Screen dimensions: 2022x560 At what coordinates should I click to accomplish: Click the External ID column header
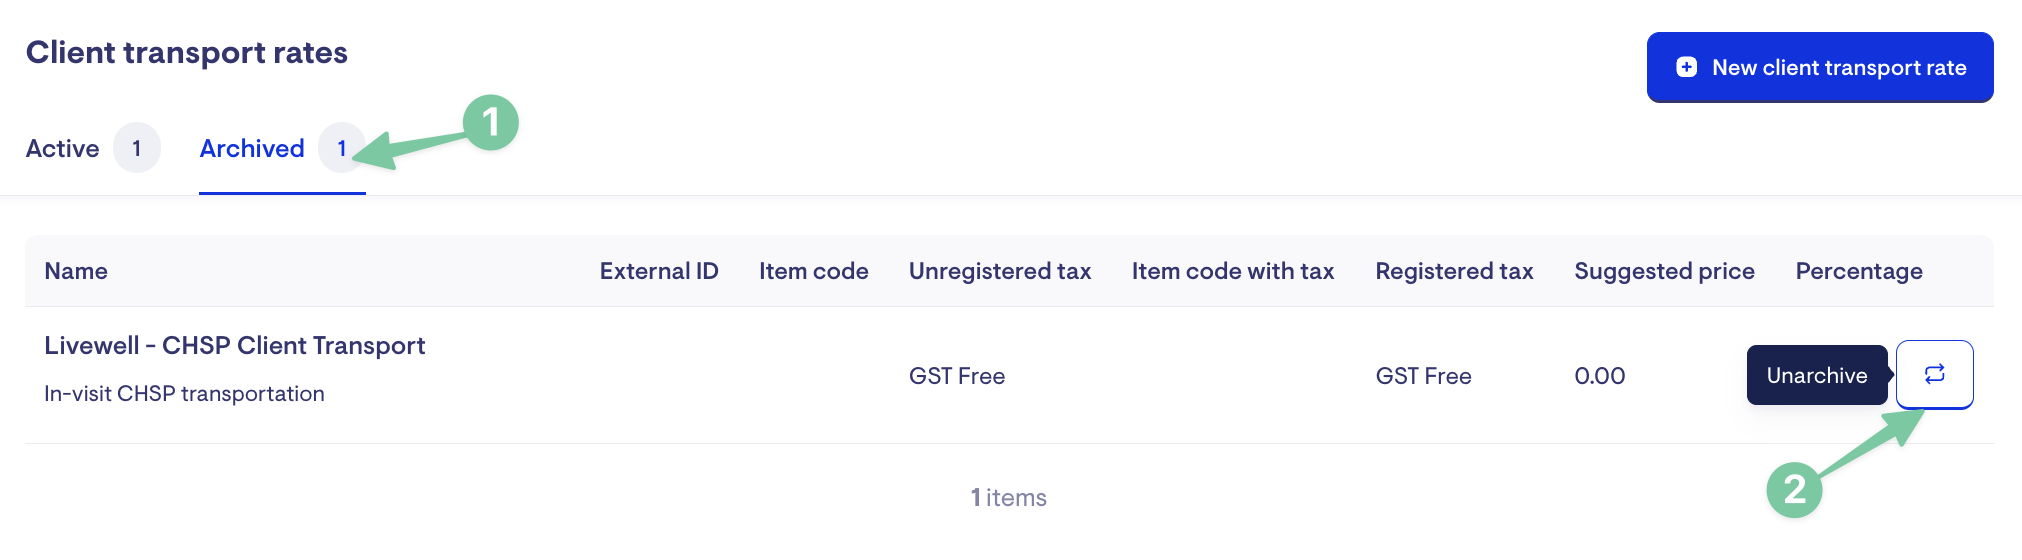pyautogui.click(x=659, y=271)
